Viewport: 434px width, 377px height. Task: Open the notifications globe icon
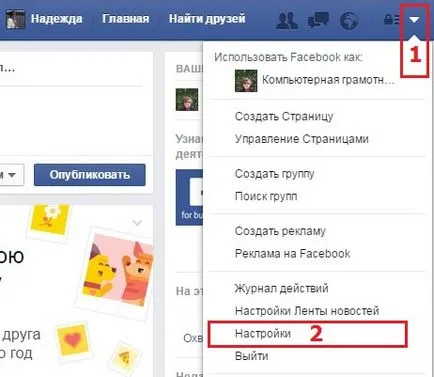click(349, 21)
